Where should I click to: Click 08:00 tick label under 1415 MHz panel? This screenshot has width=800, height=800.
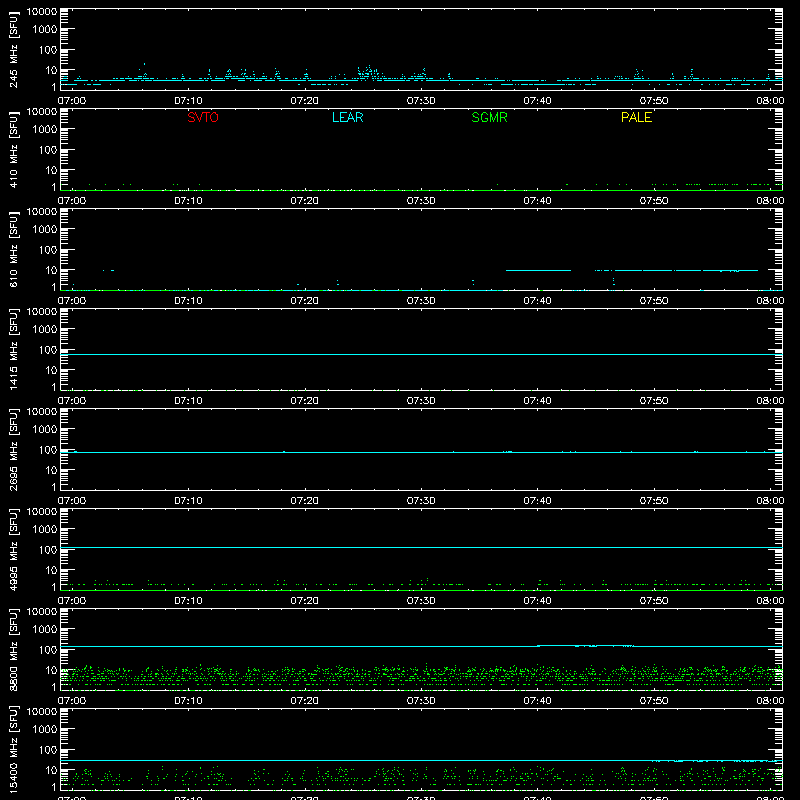[x=770, y=401]
